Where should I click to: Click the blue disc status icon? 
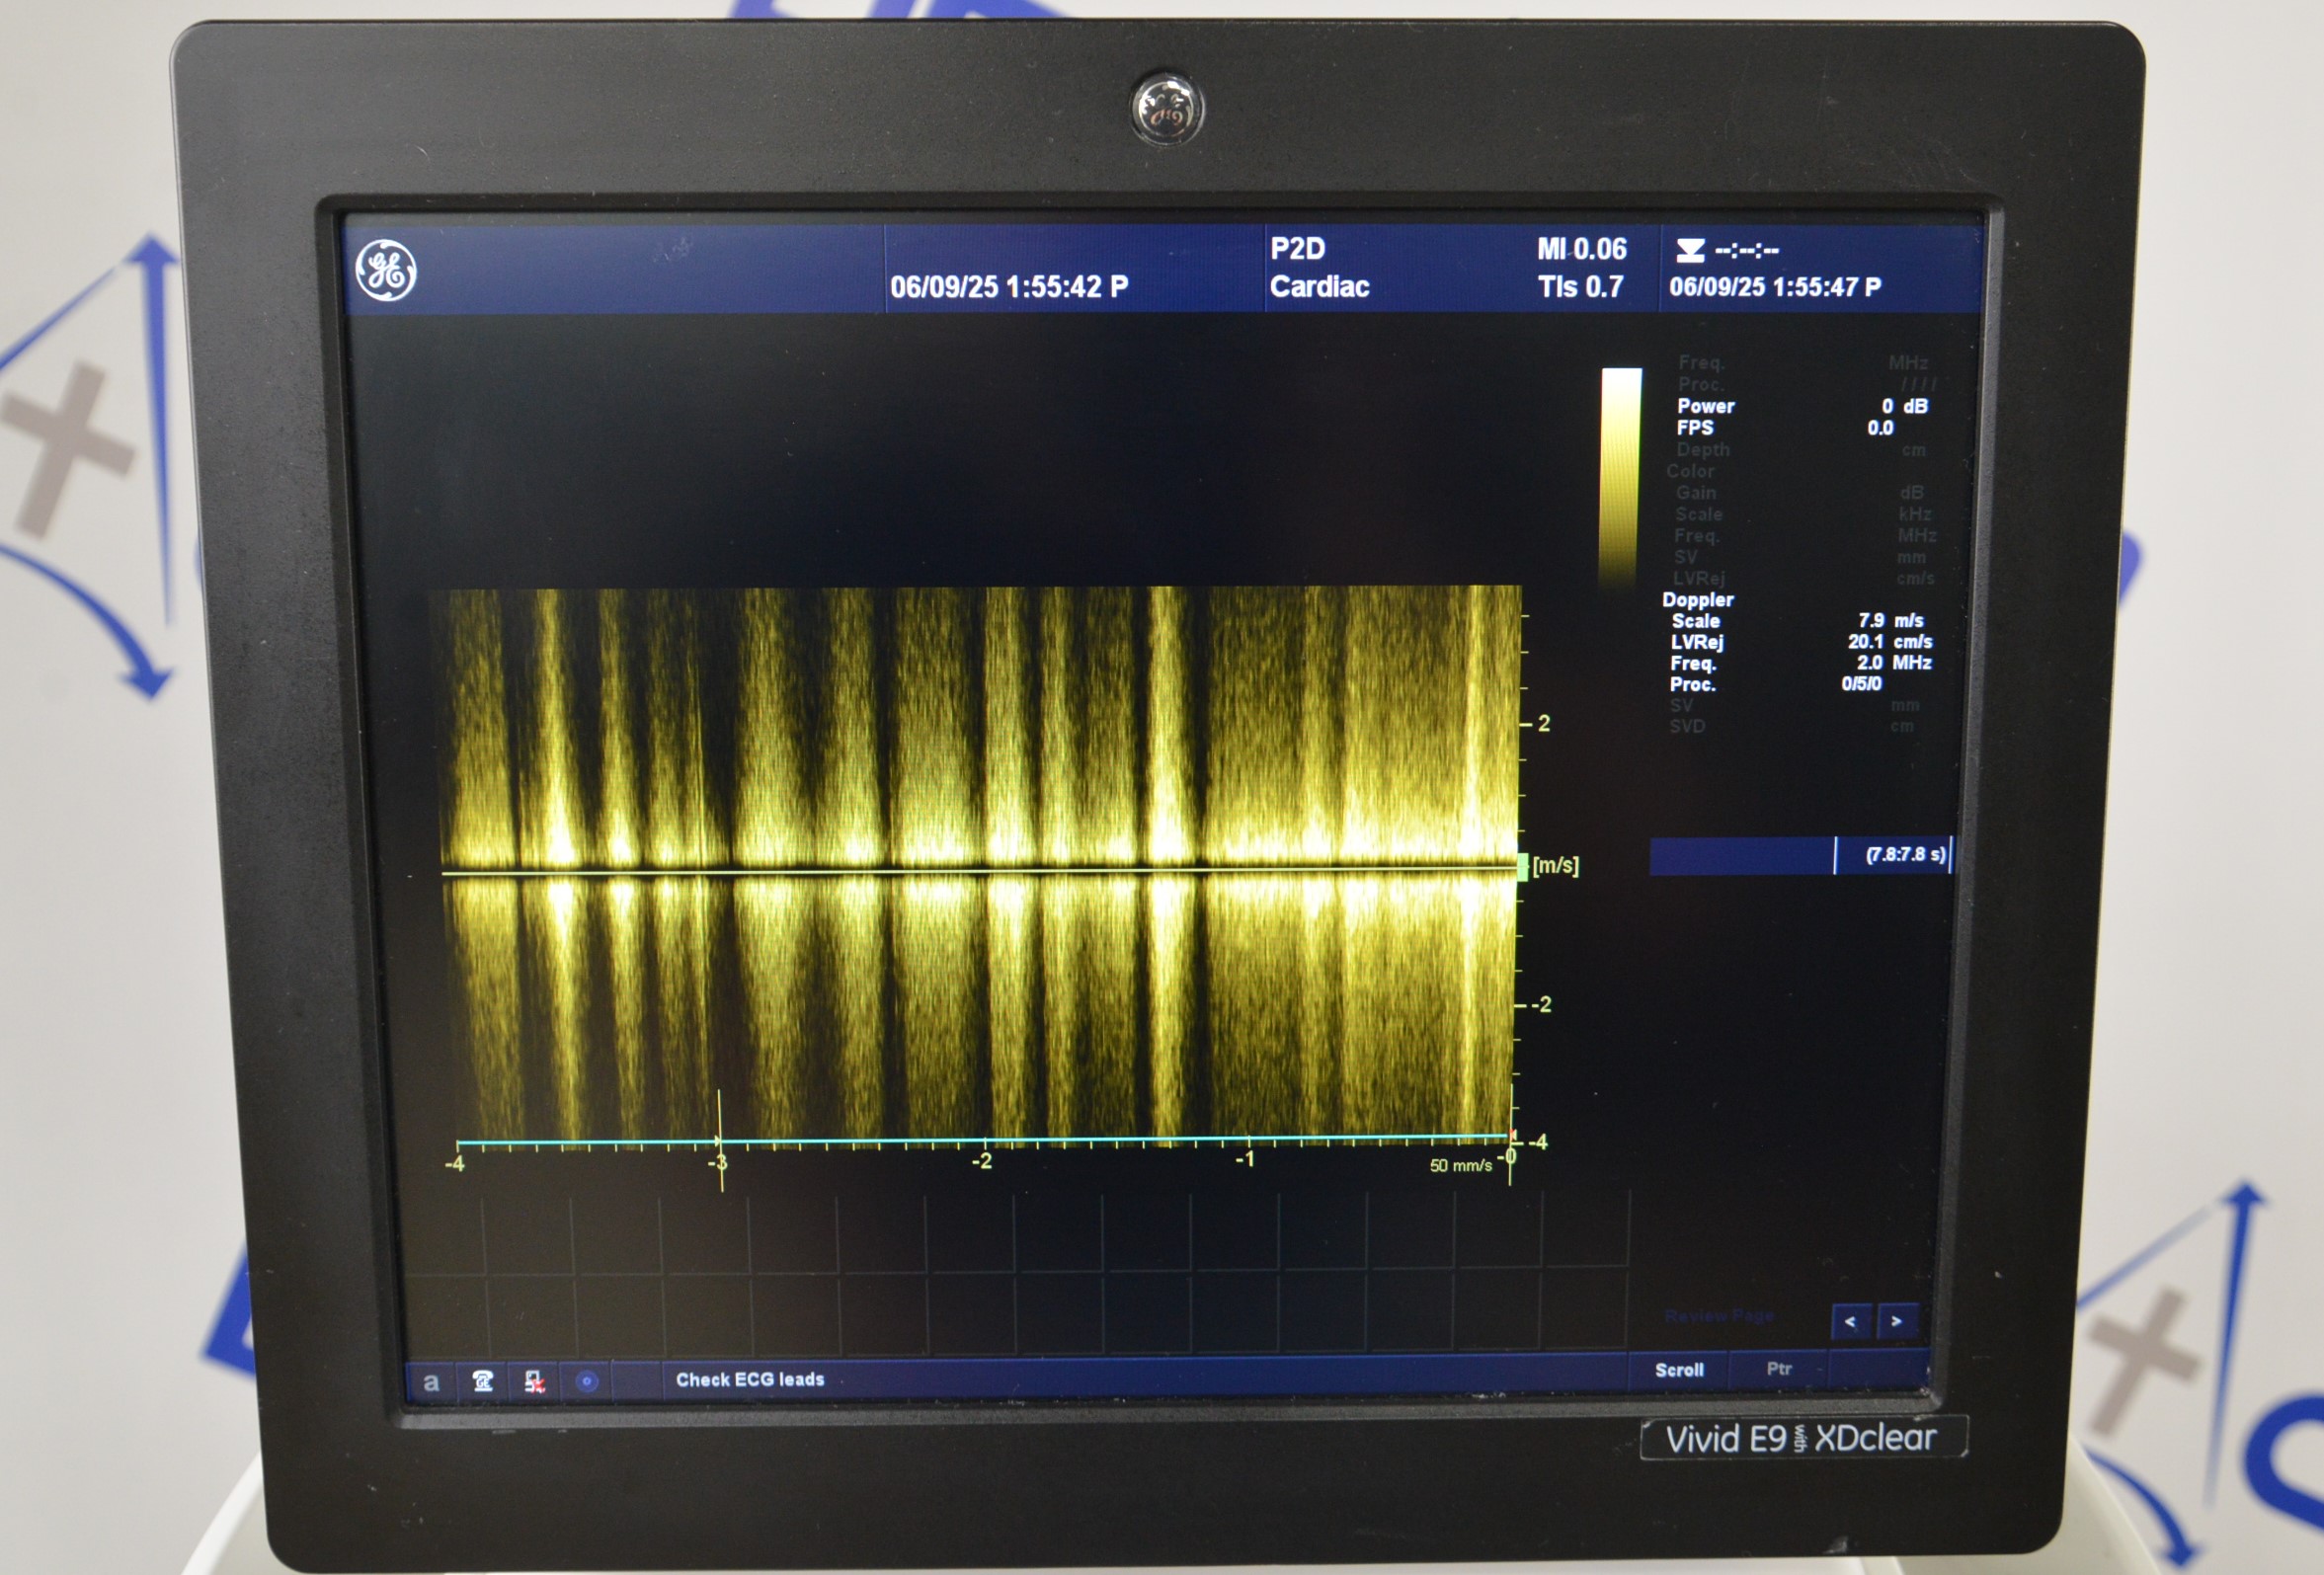587,1382
